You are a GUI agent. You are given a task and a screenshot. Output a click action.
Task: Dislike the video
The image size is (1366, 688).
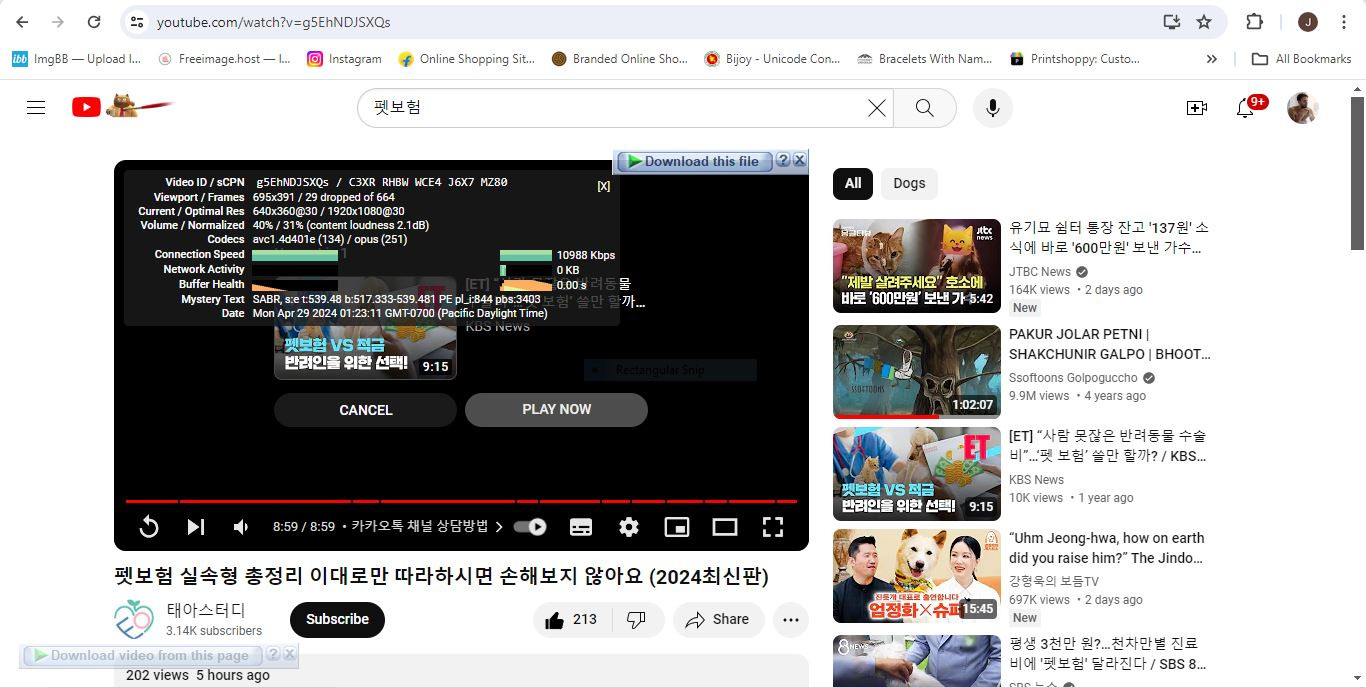point(636,620)
